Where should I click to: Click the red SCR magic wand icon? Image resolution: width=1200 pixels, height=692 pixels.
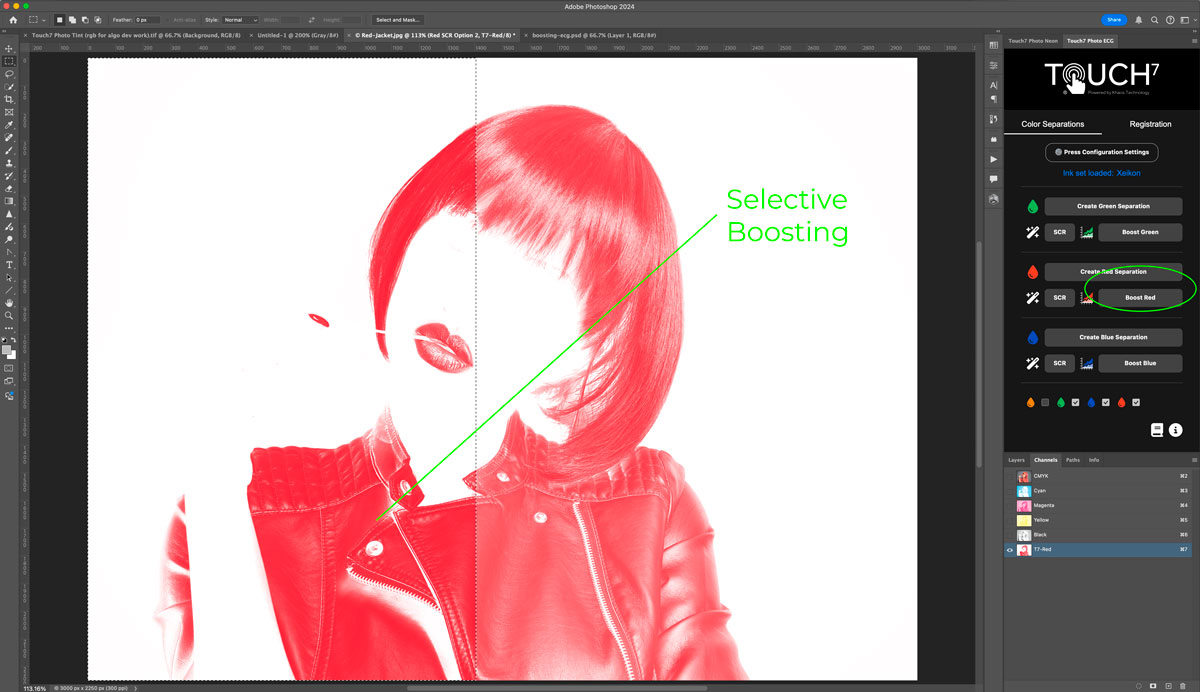coord(1032,298)
